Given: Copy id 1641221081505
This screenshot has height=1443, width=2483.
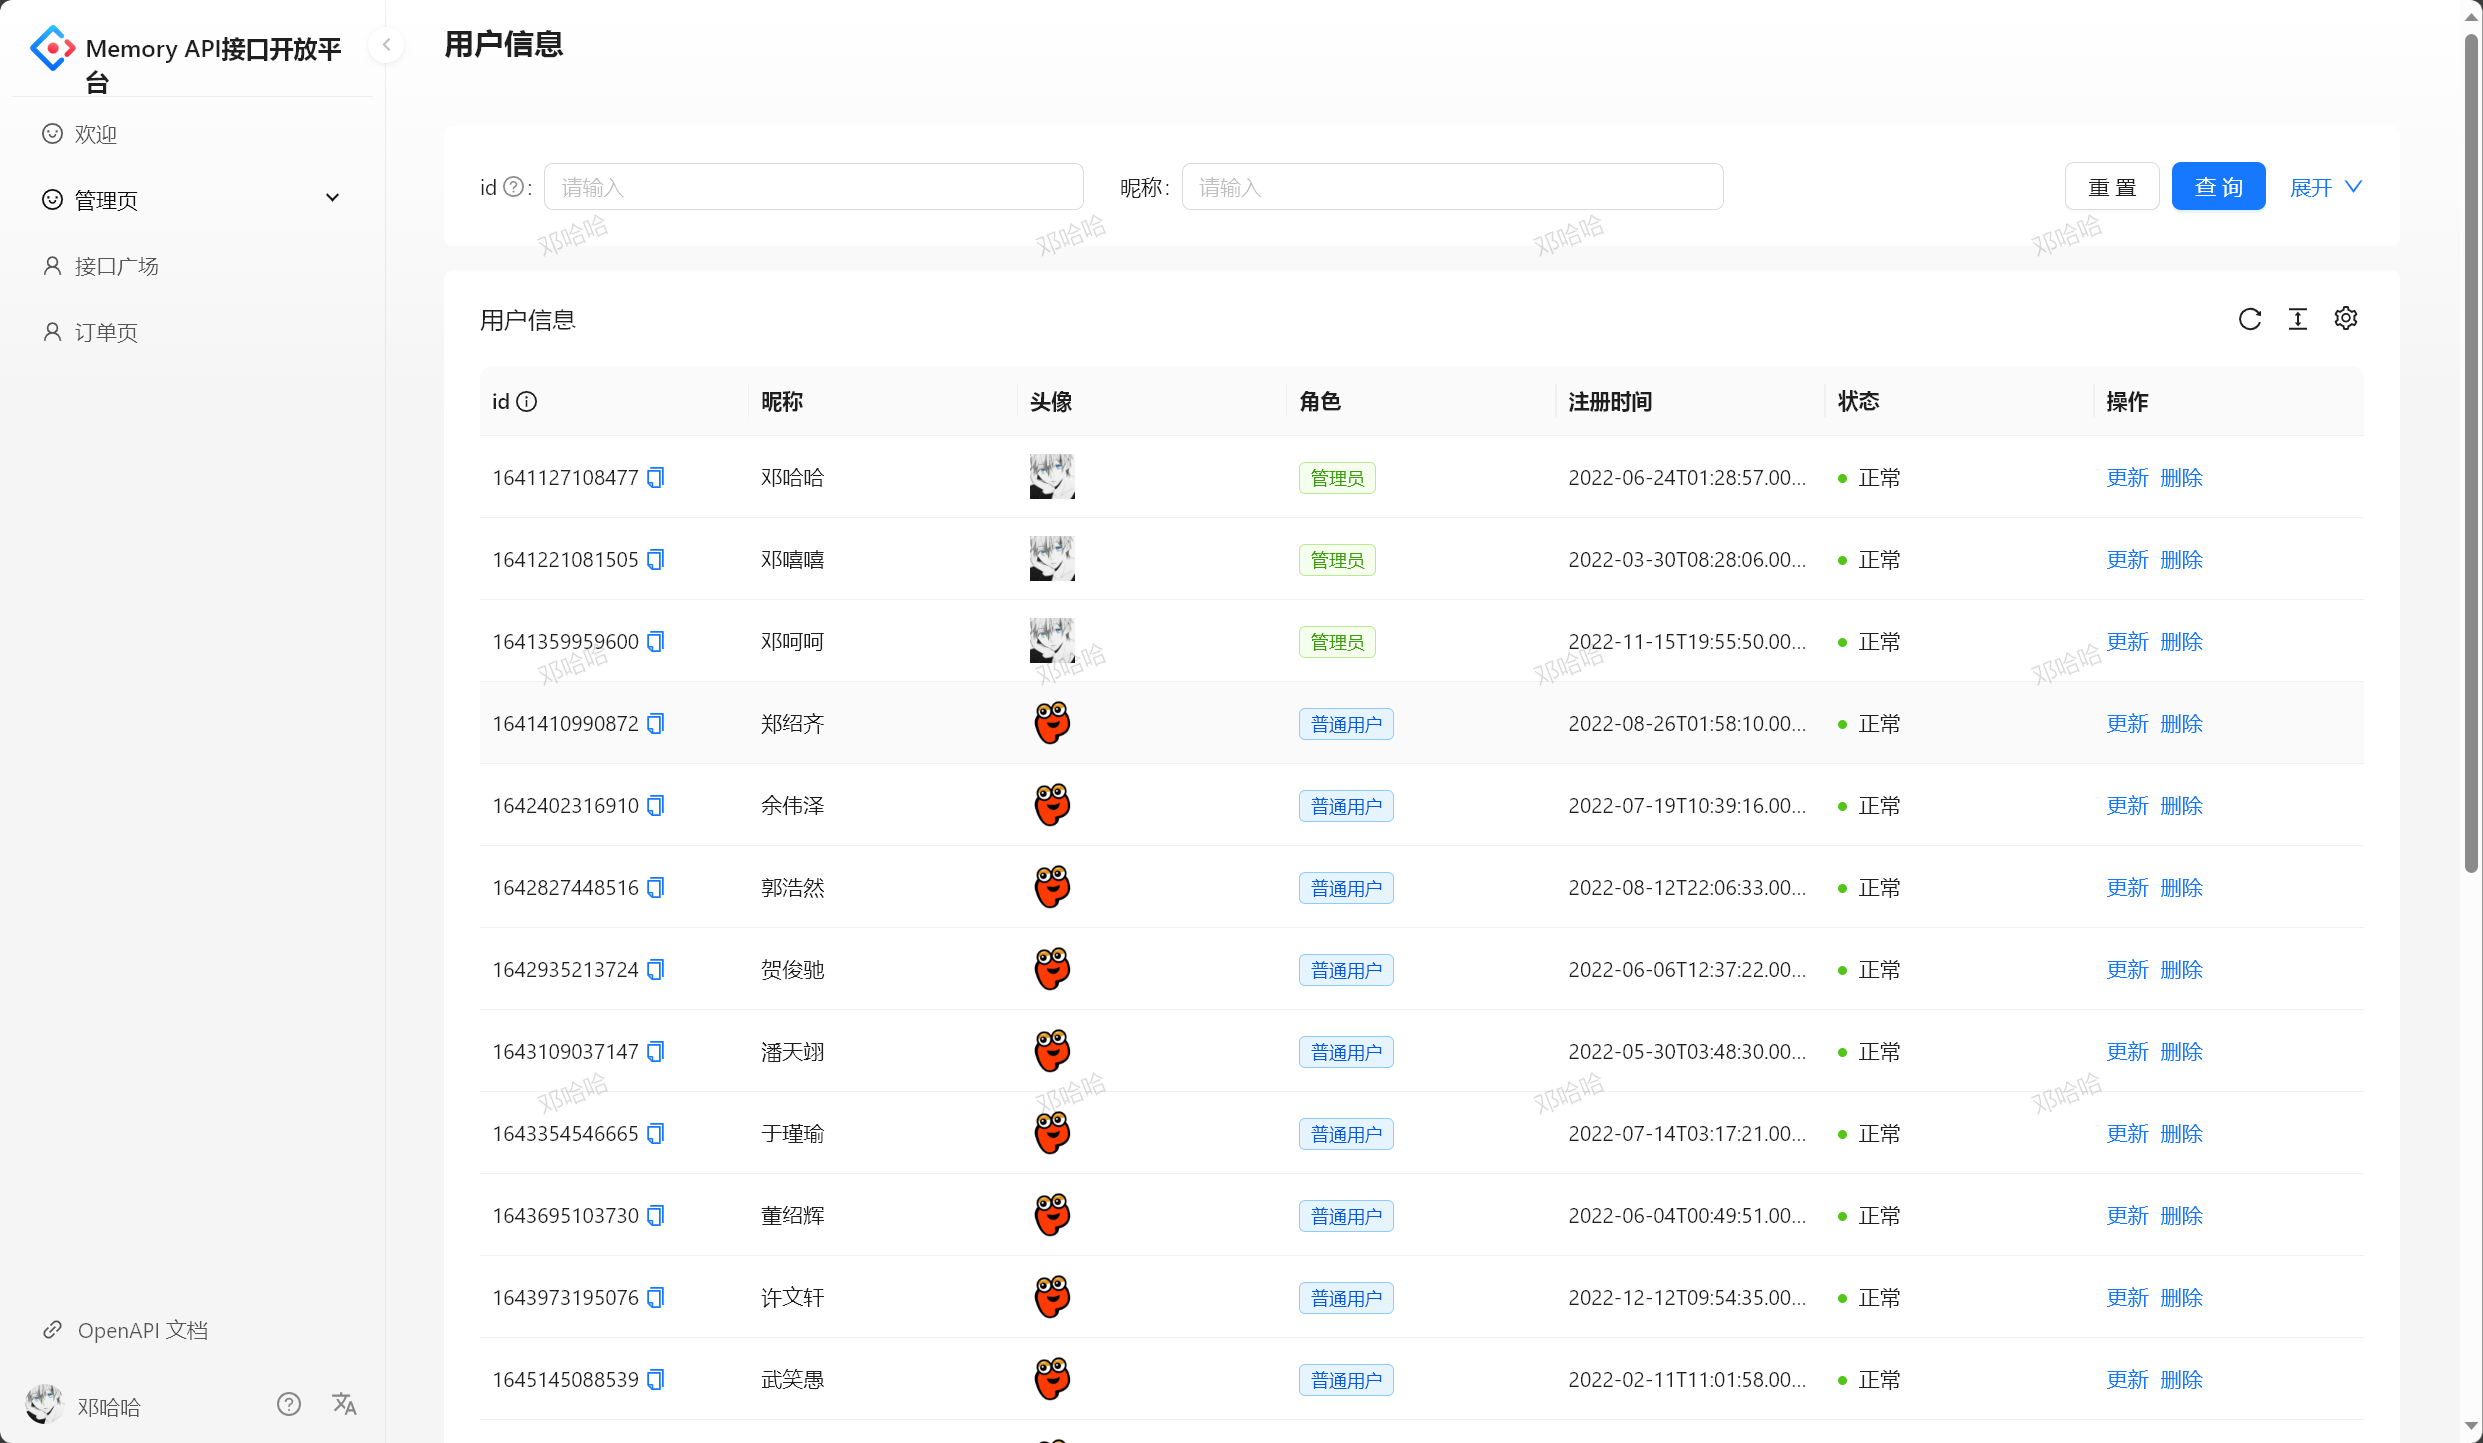Looking at the screenshot, I should tap(656, 560).
